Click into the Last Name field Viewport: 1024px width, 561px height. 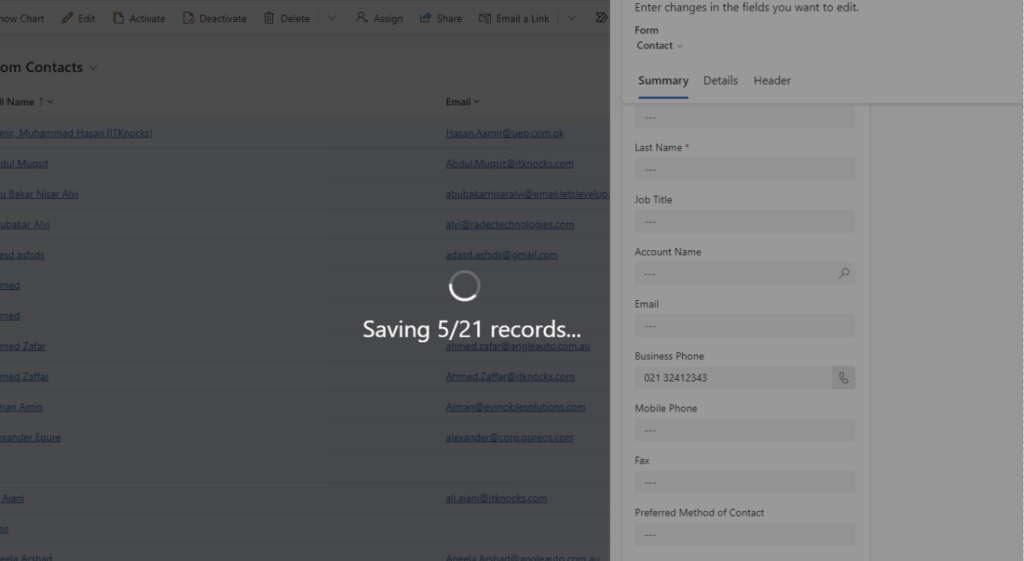pyautogui.click(x=744, y=169)
